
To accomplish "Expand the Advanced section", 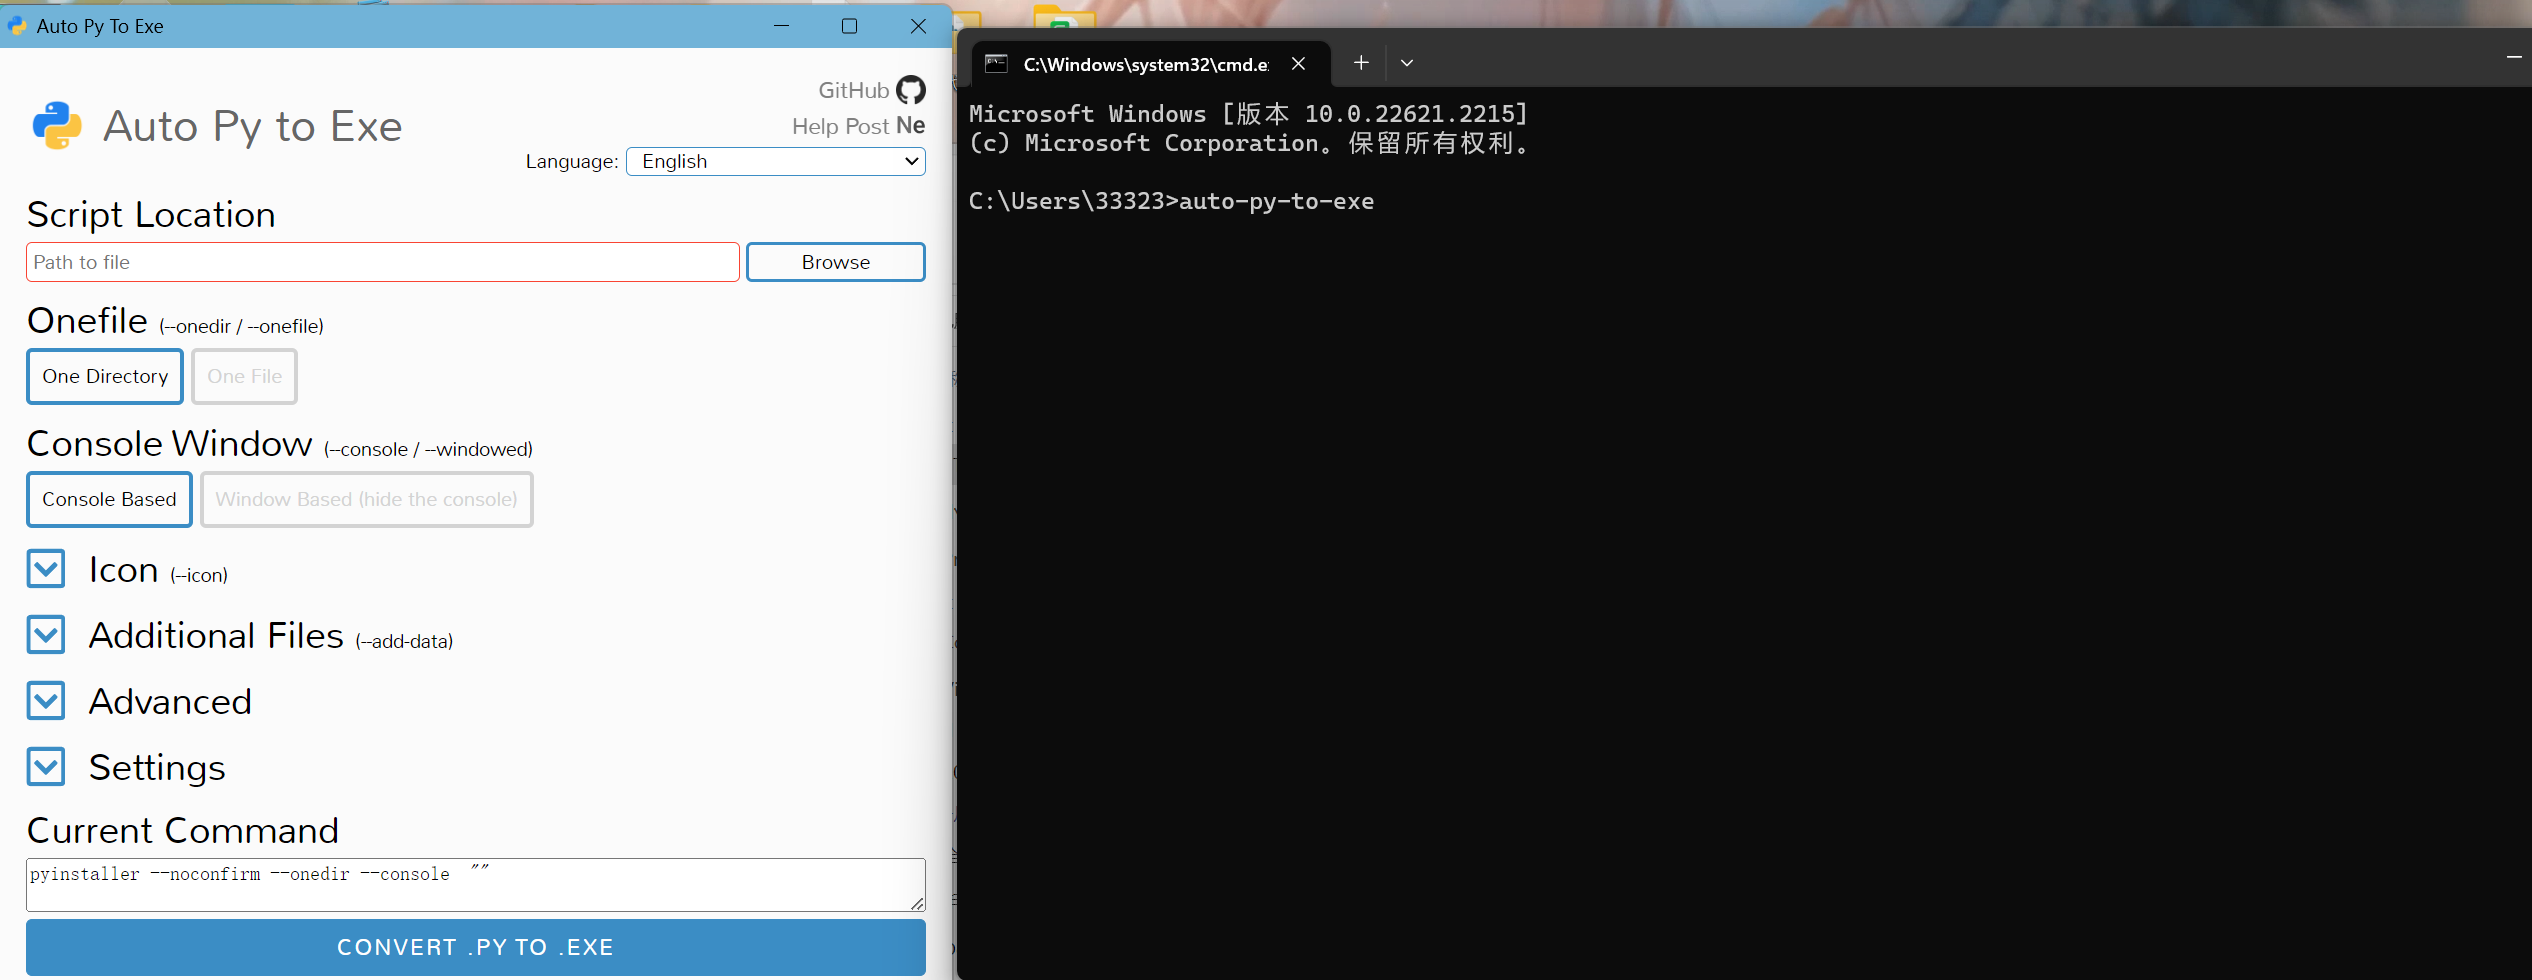I will [x=46, y=701].
